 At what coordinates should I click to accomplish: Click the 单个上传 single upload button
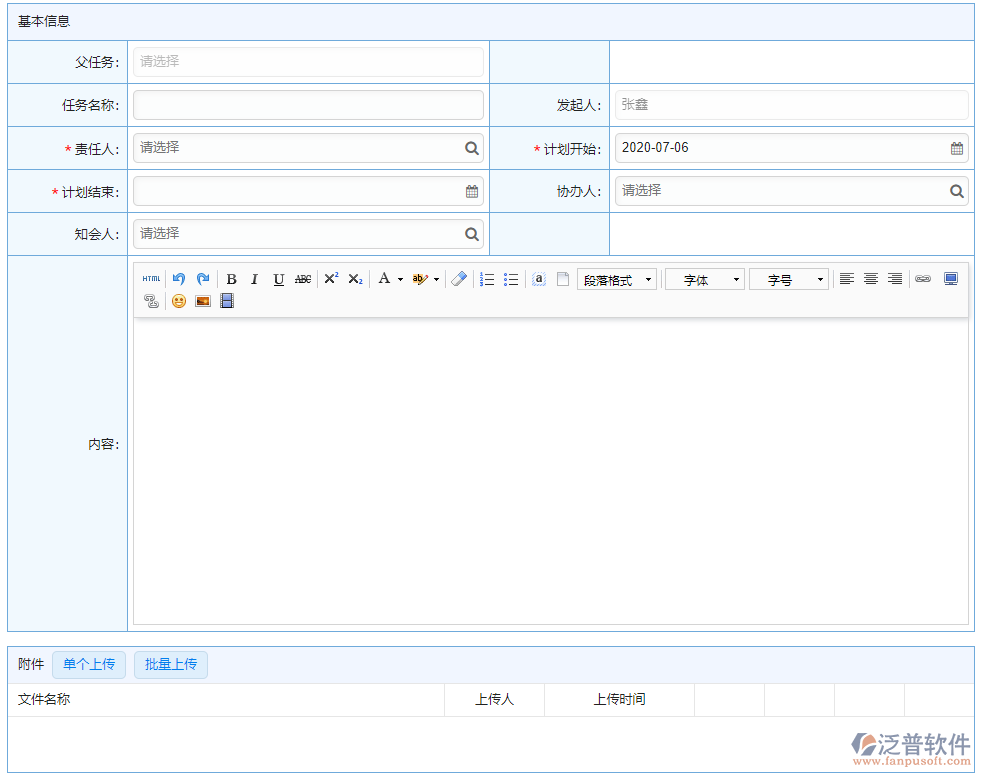pos(89,664)
